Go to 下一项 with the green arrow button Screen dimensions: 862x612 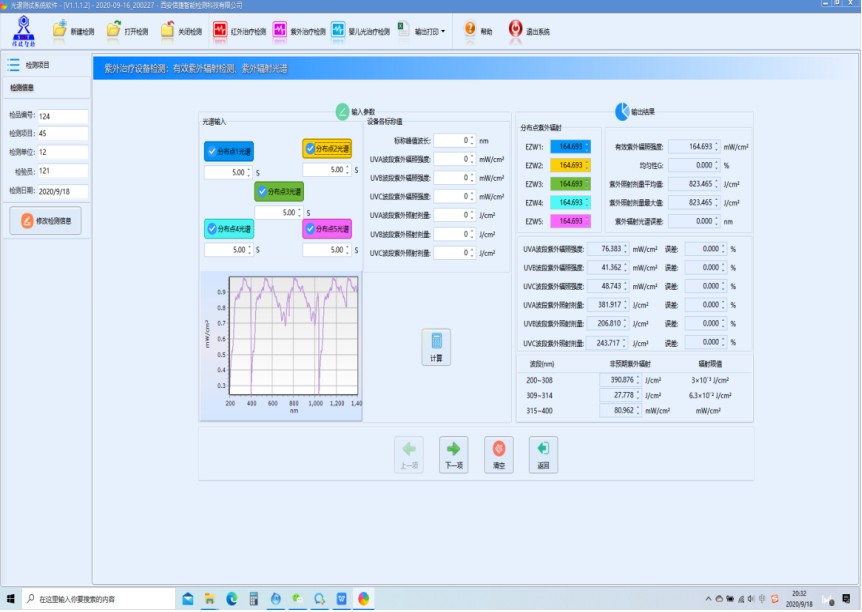click(454, 453)
